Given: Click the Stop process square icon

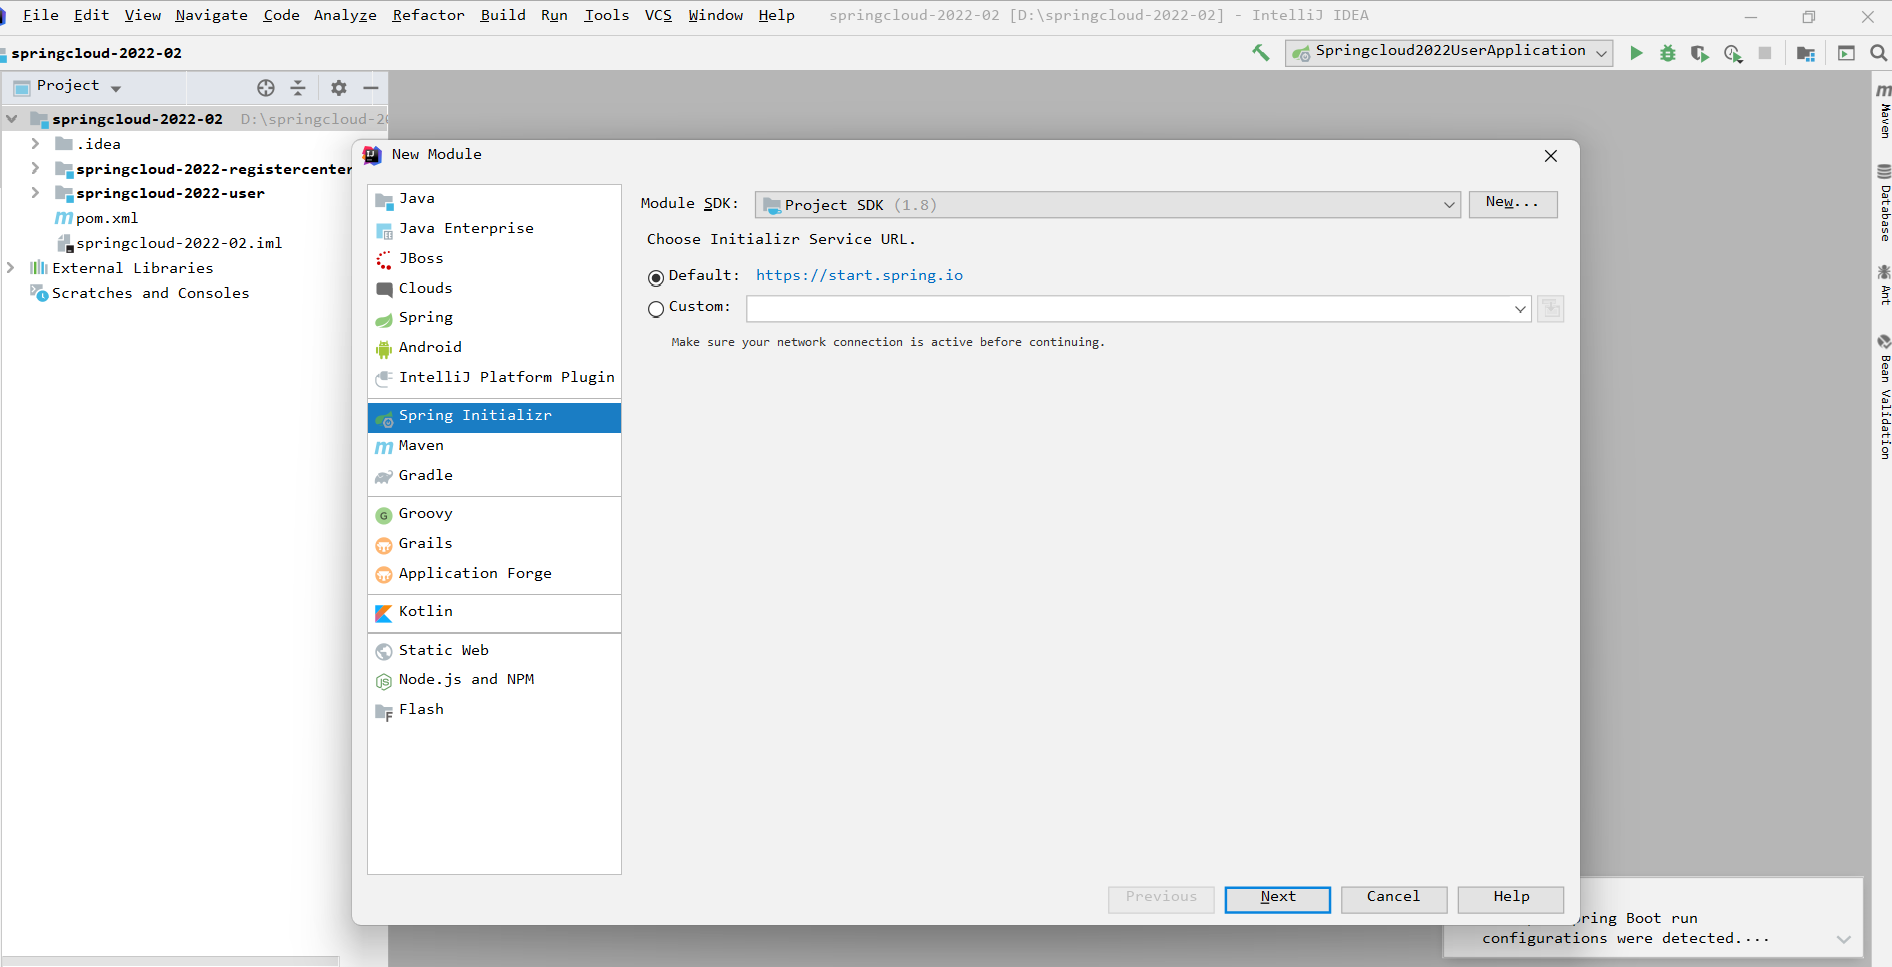Looking at the screenshot, I should [x=1765, y=53].
